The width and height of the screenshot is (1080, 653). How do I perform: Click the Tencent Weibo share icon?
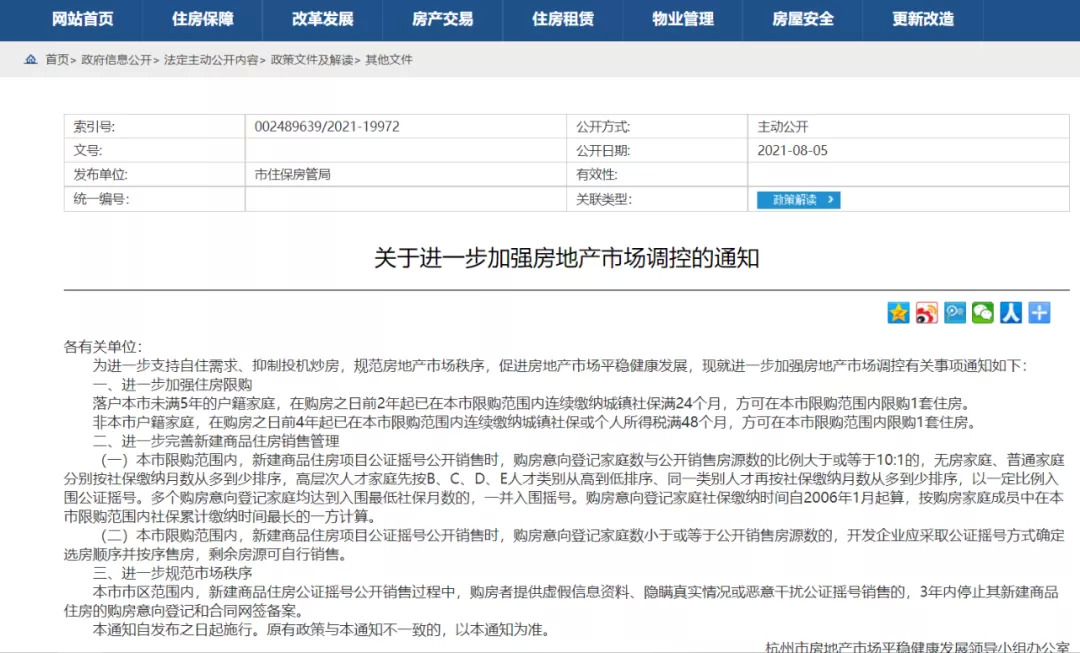[955, 313]
